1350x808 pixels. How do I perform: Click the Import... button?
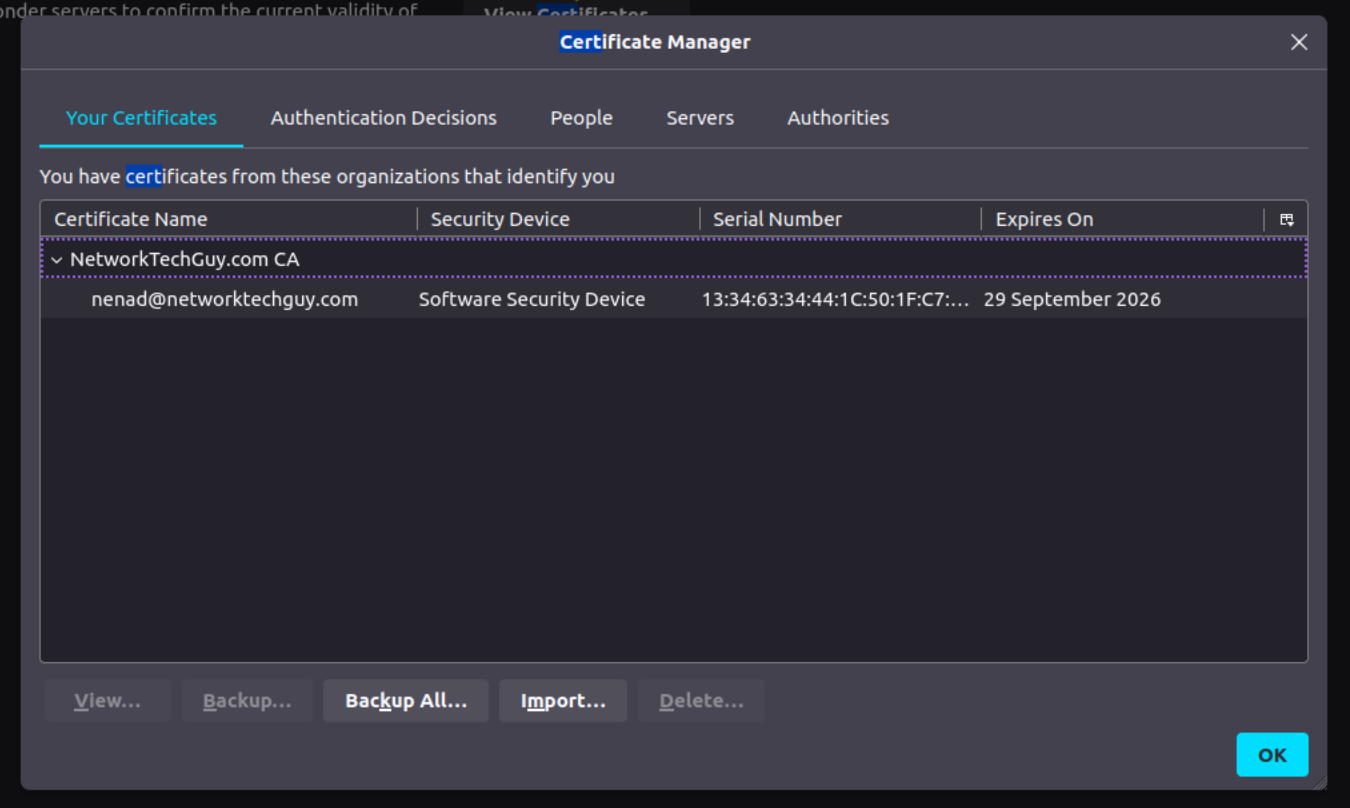[x=563, y=701]
